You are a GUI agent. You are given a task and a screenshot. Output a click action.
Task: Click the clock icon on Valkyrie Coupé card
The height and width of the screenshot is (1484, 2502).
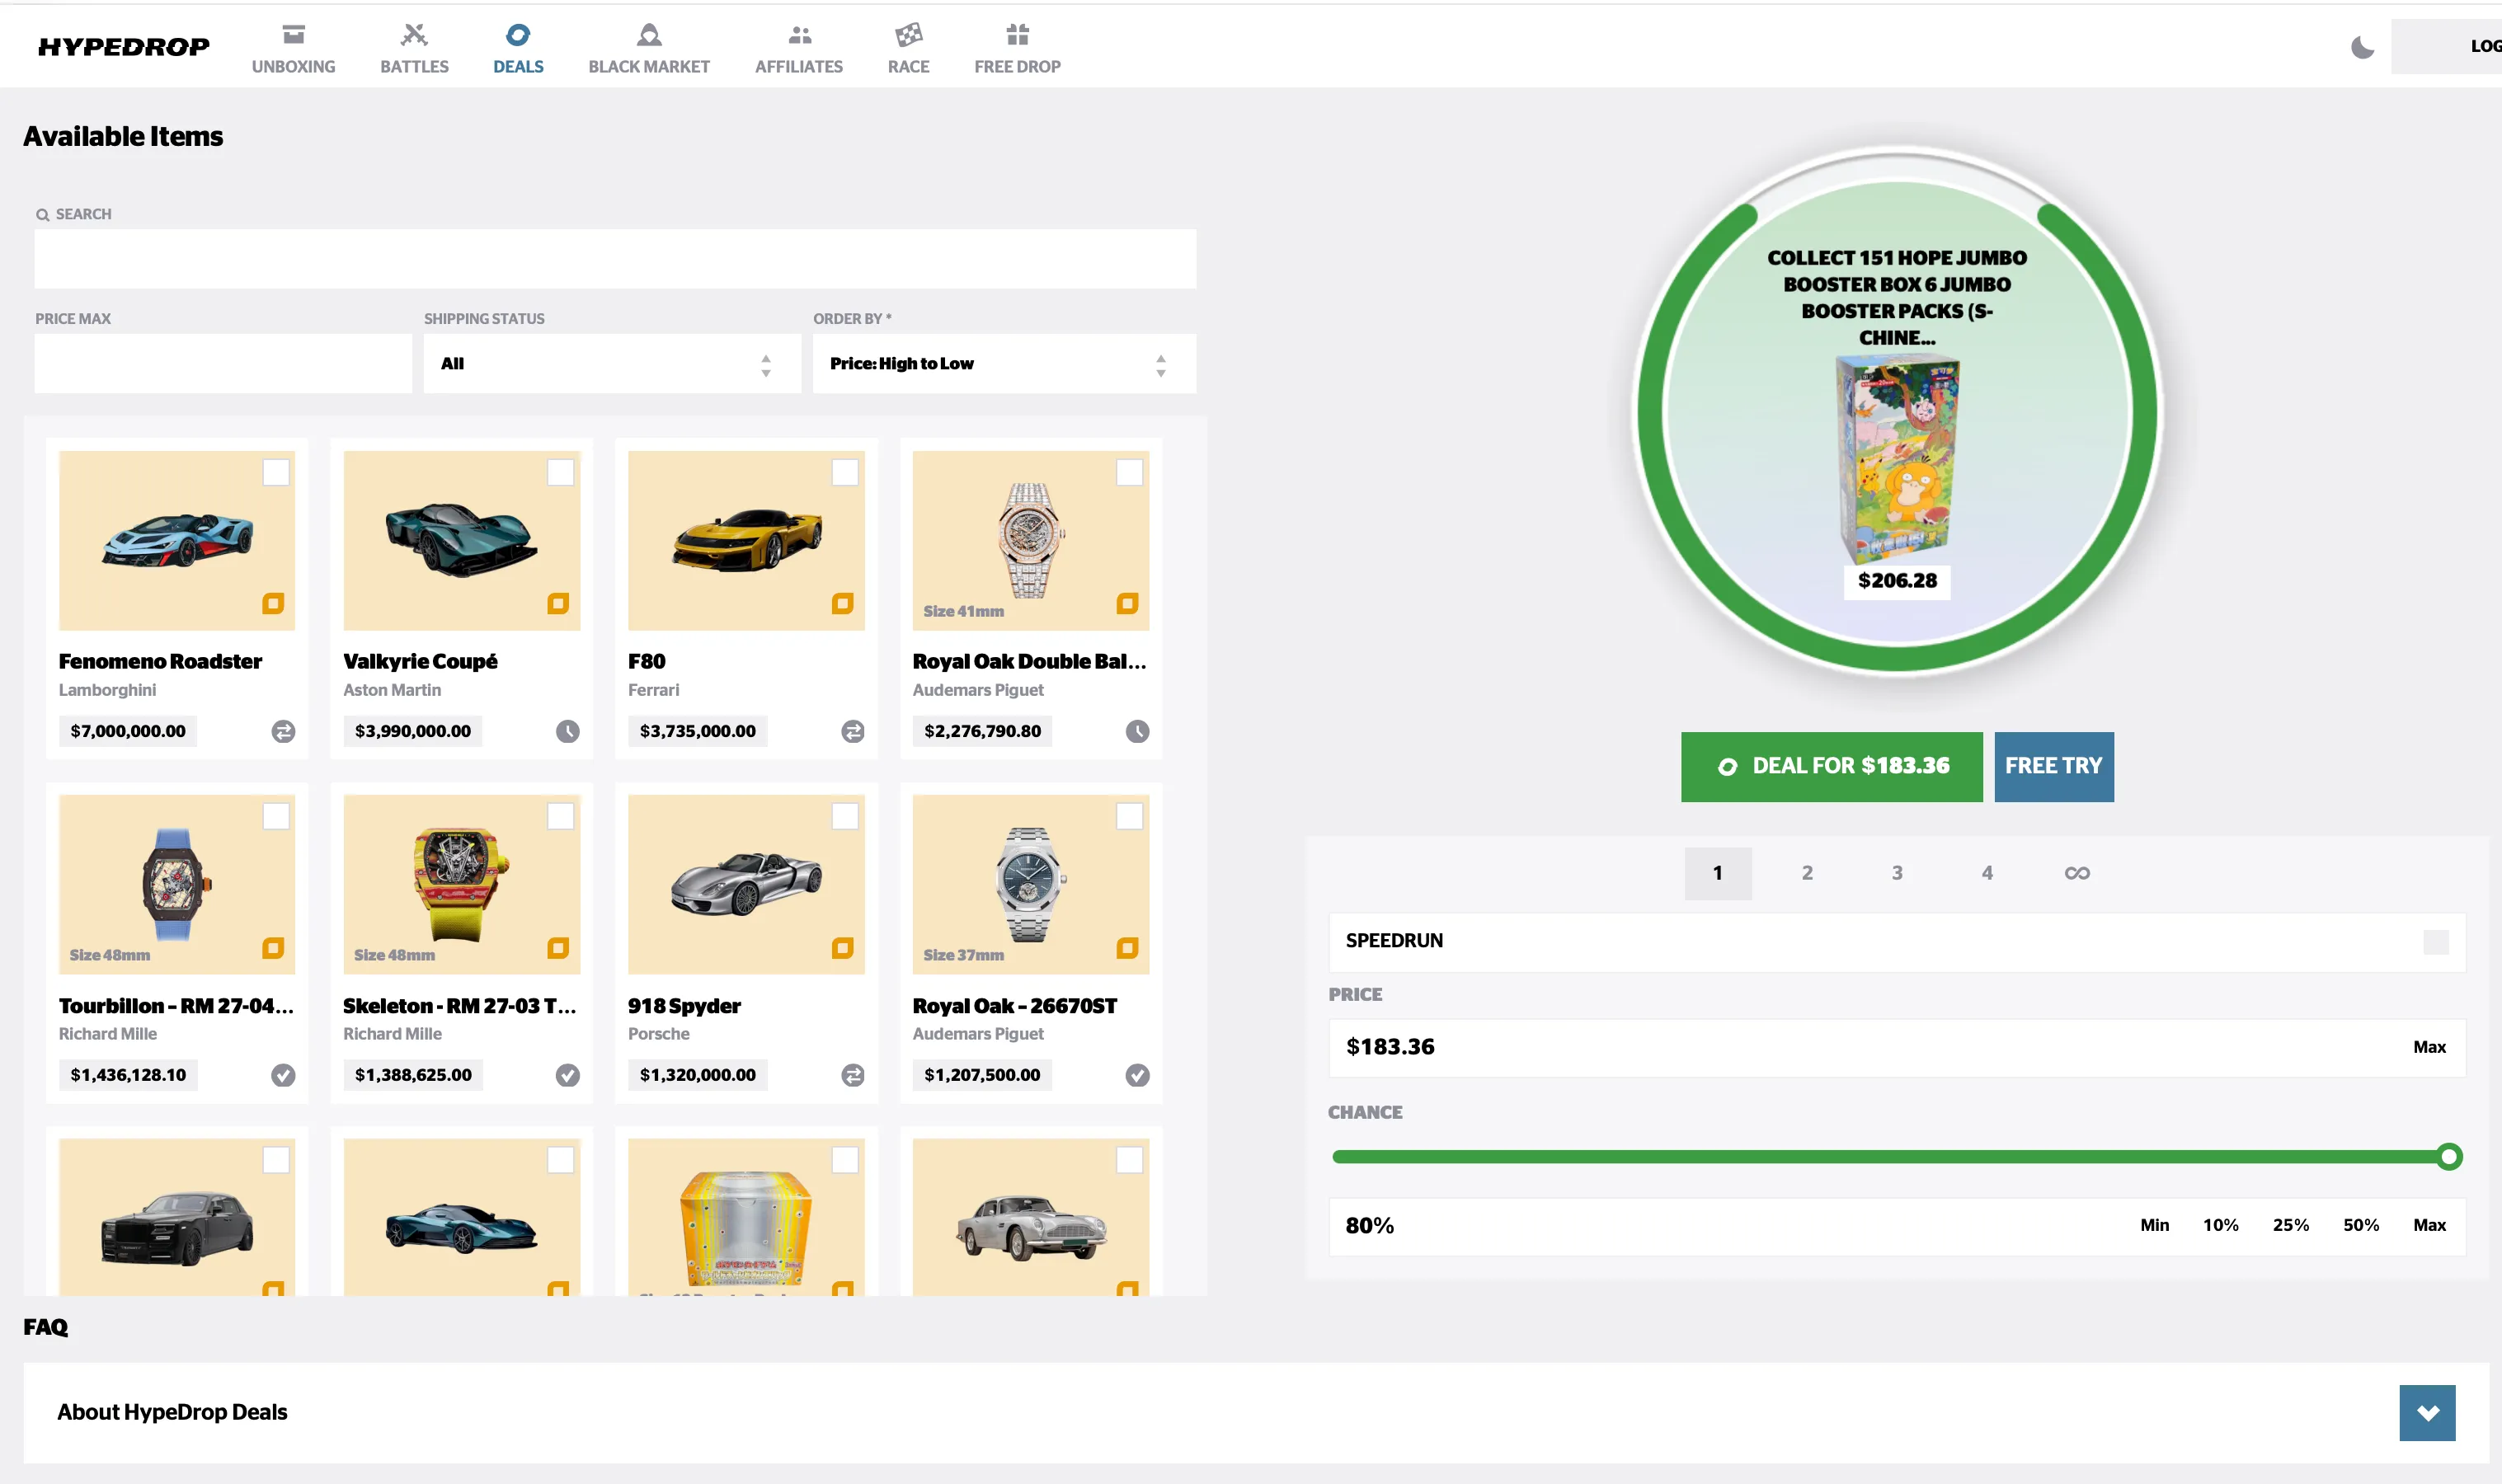pos(568,731)
